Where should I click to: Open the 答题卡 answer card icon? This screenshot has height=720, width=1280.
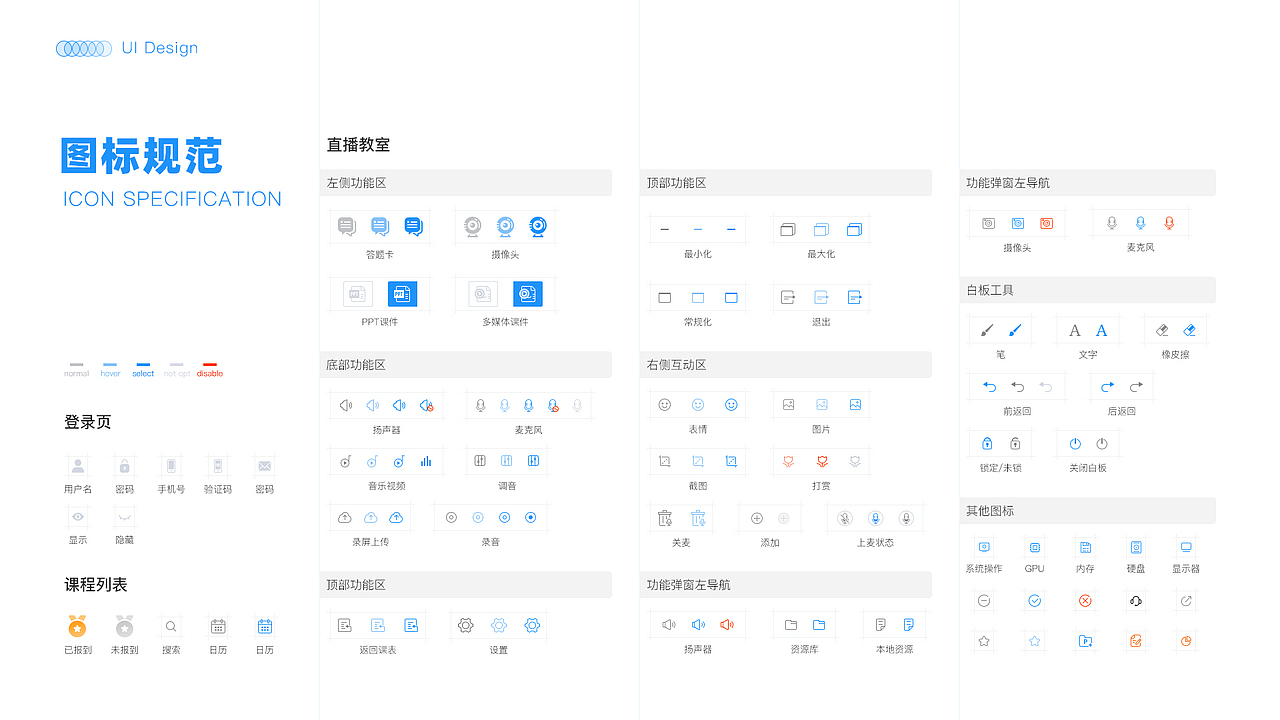point(380,226)
